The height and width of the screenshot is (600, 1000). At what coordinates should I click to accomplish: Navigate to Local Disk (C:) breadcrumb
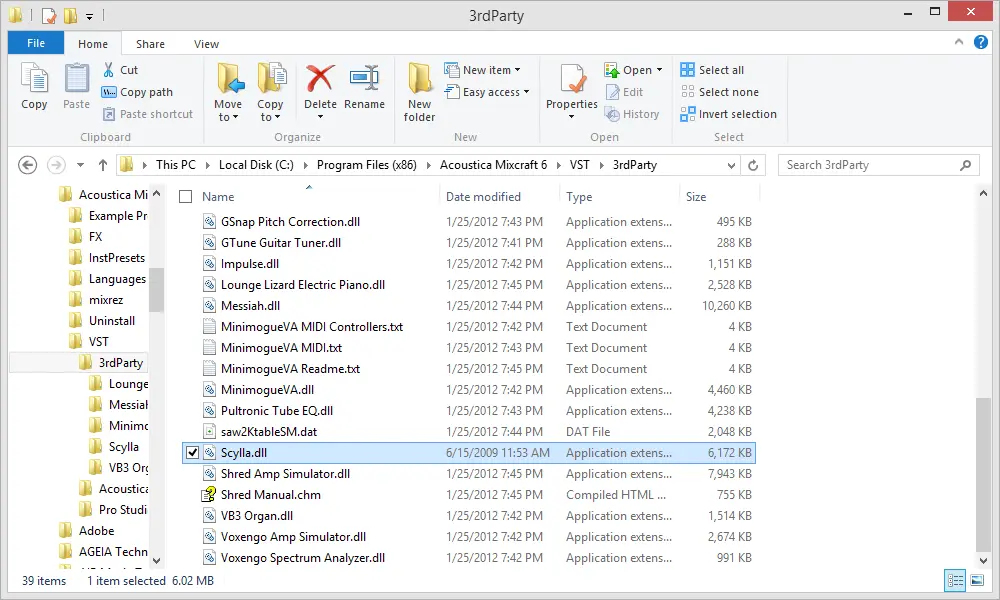tap(256, 165)
